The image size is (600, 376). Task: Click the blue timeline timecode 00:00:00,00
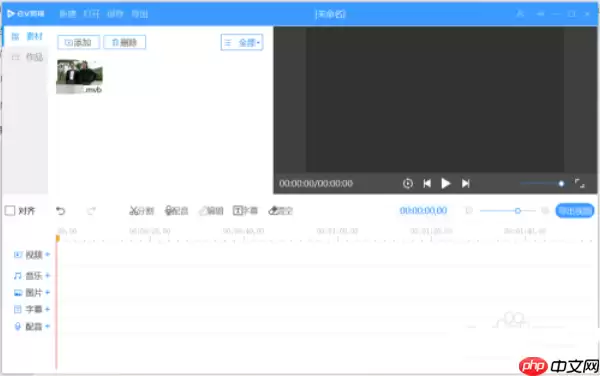423,211
